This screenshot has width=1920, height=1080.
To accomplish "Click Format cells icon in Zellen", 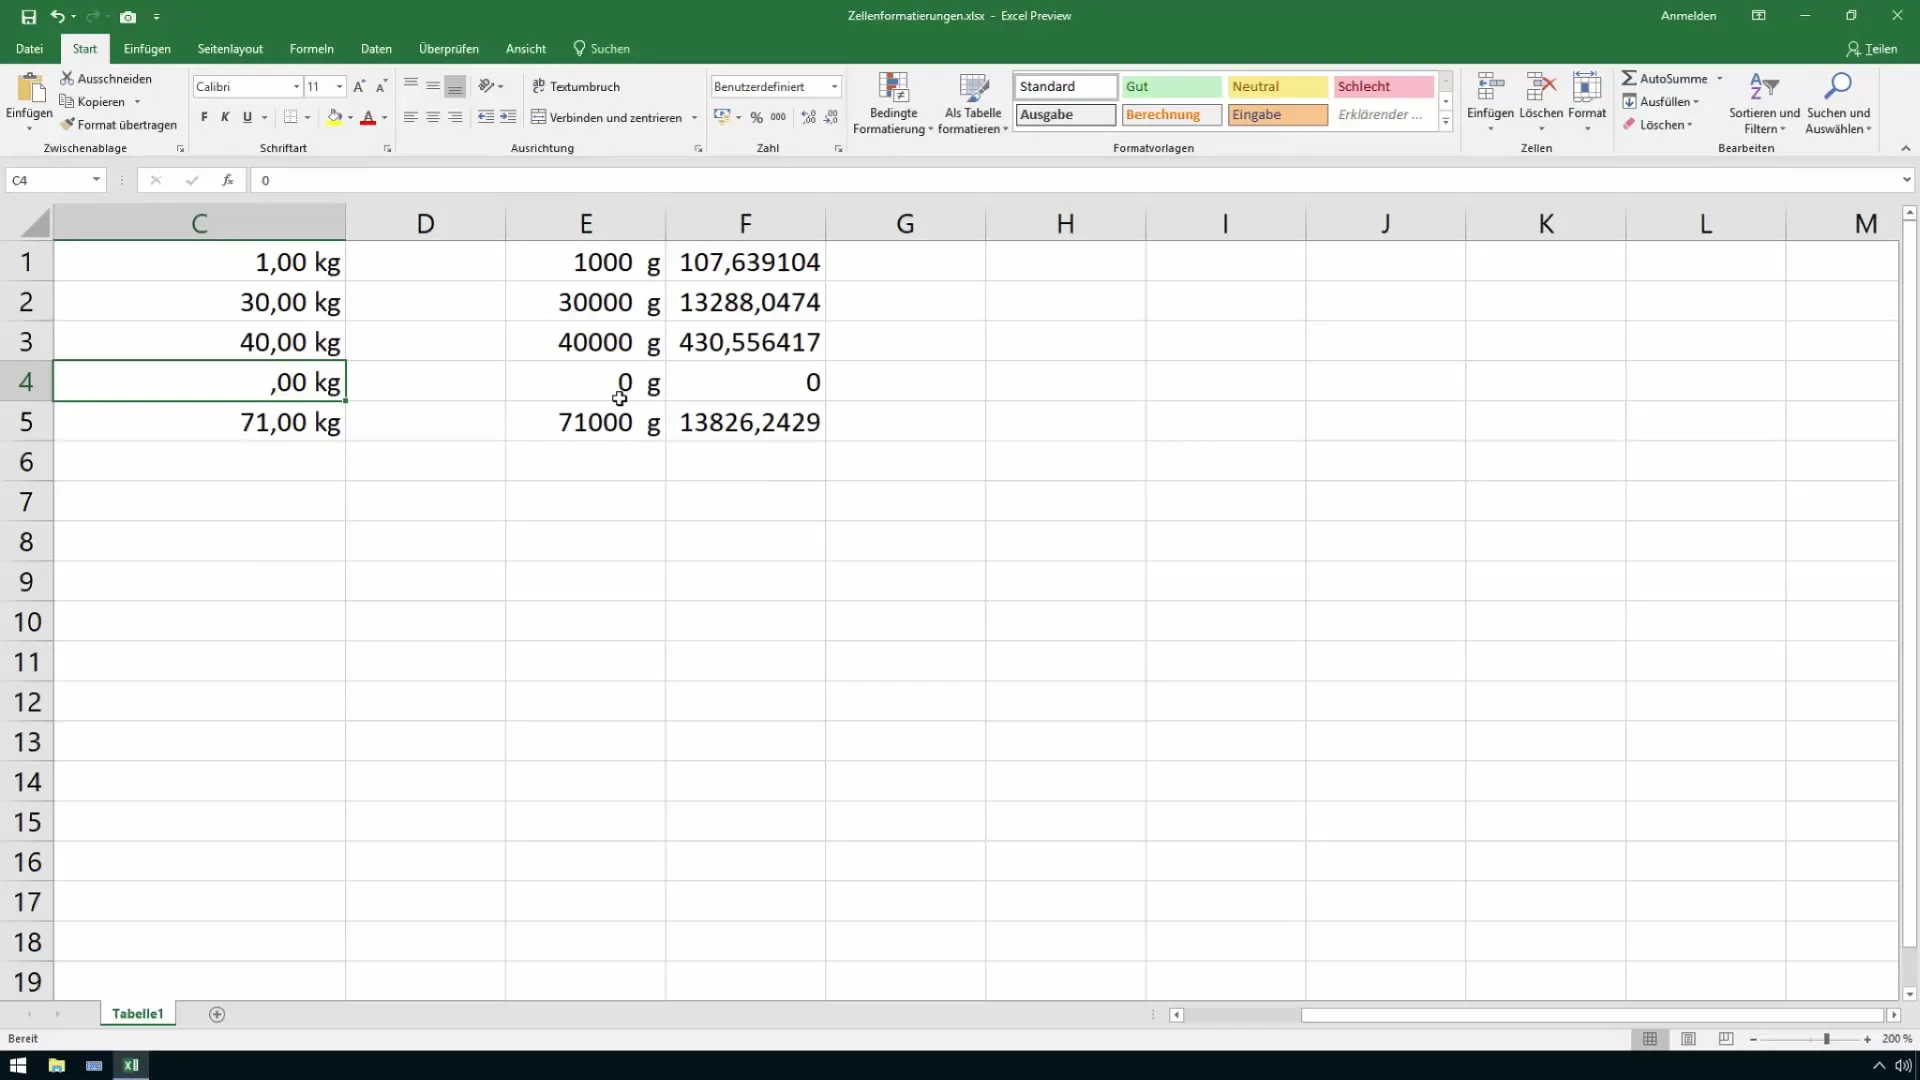I will pos(1587,88).
